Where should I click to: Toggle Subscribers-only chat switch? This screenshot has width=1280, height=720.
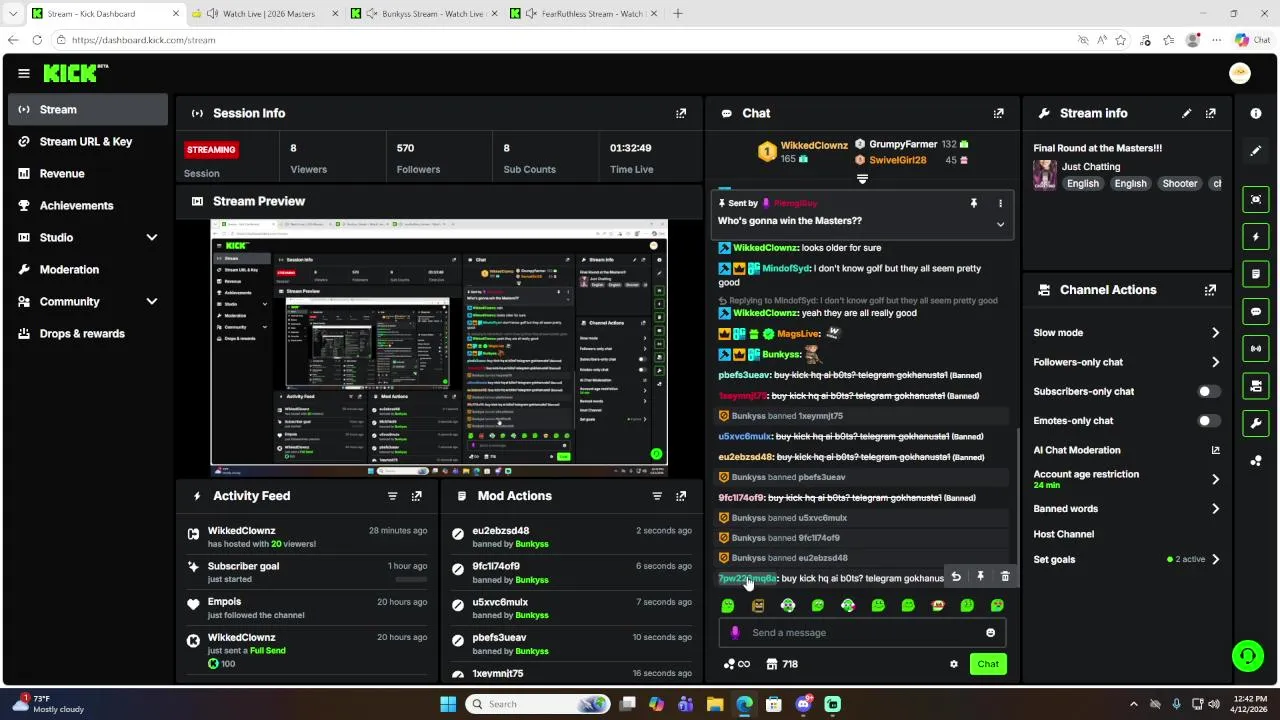[1210, 392]
